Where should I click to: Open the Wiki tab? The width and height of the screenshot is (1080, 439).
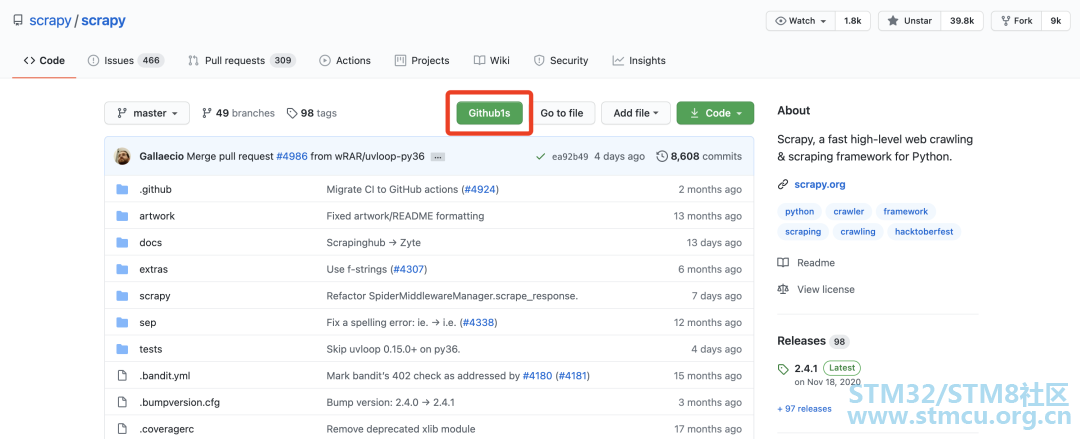(492, 61)
